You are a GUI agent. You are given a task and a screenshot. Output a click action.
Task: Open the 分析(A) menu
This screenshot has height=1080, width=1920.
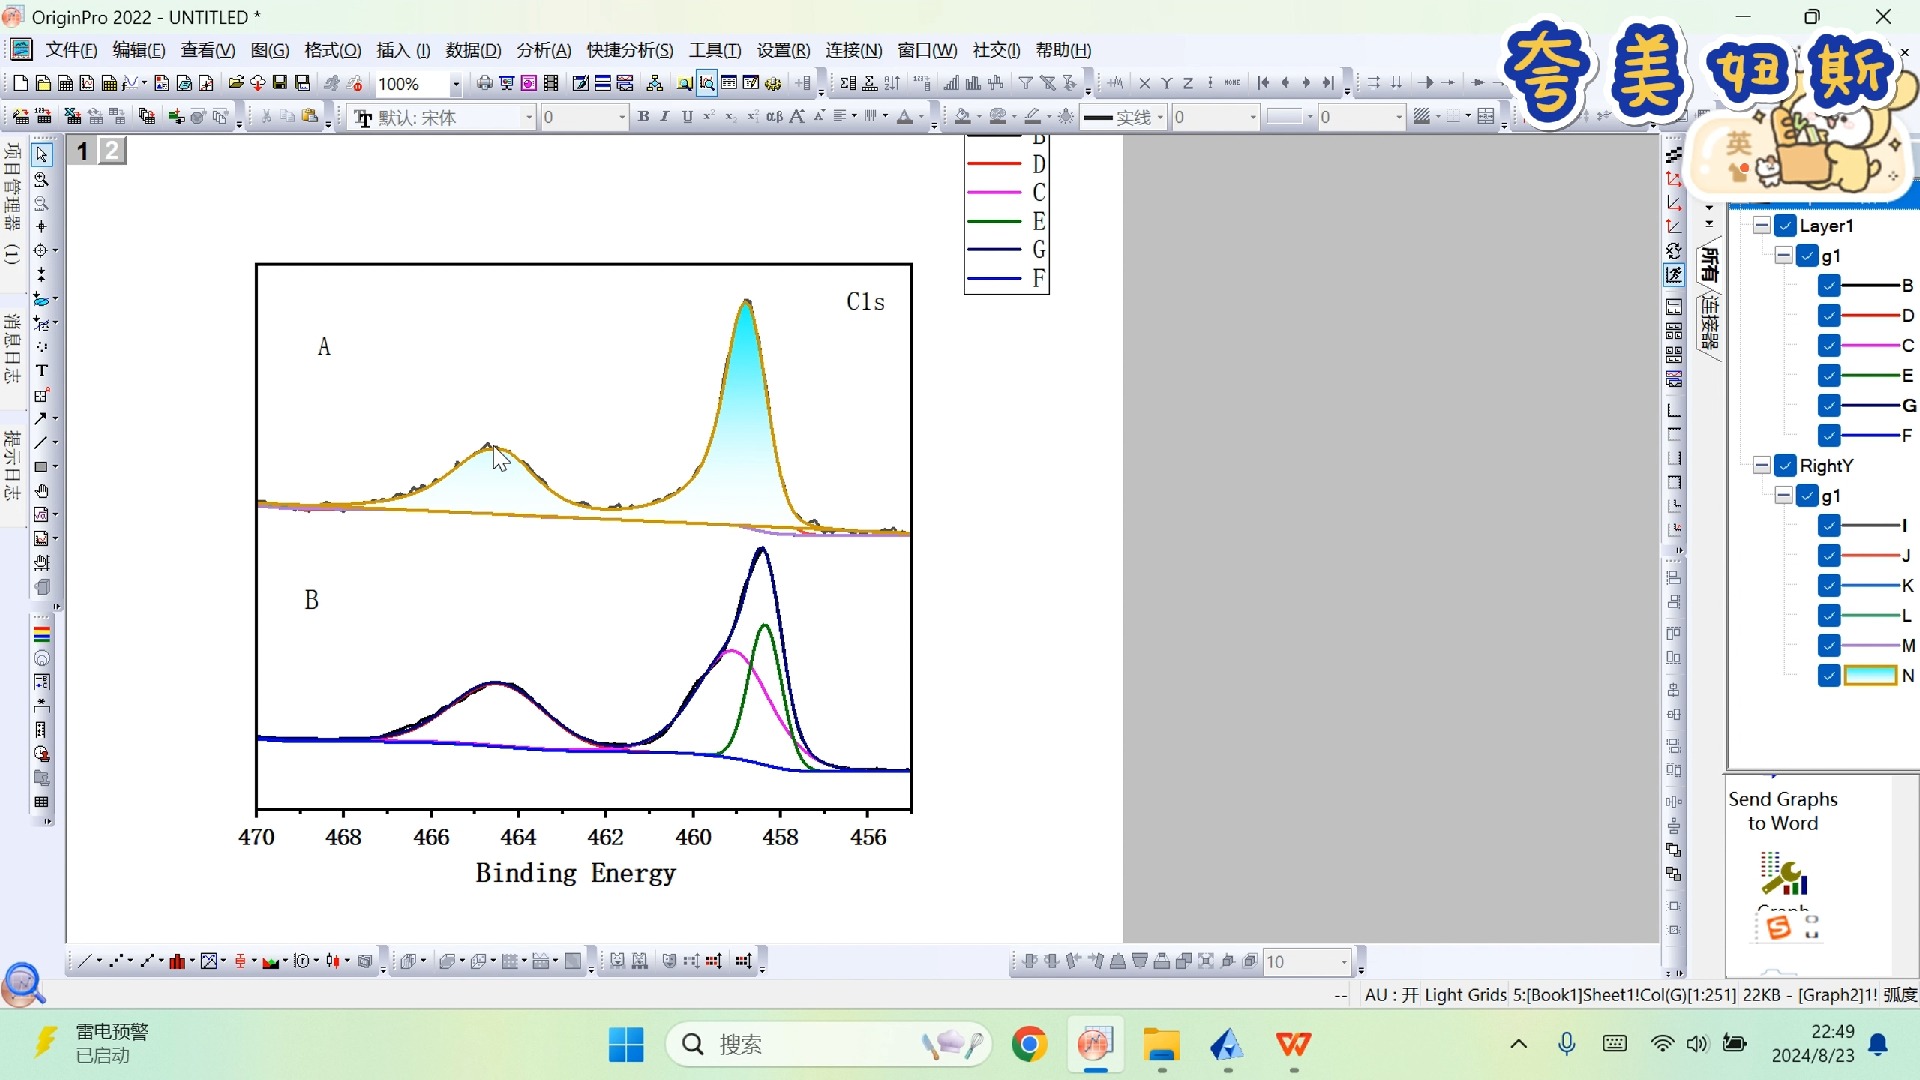tap(543, 50)
